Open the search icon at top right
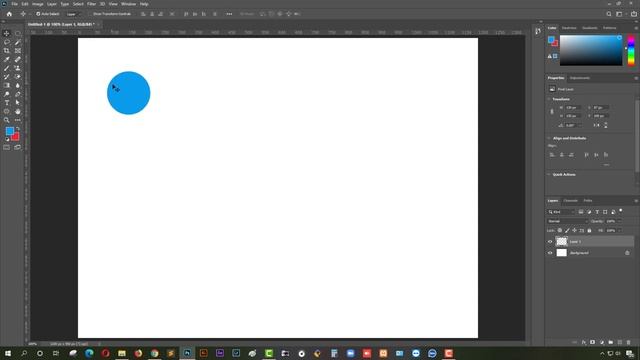Screen dimensions: 640x360 pyautogui.click(x=609, y=14)
